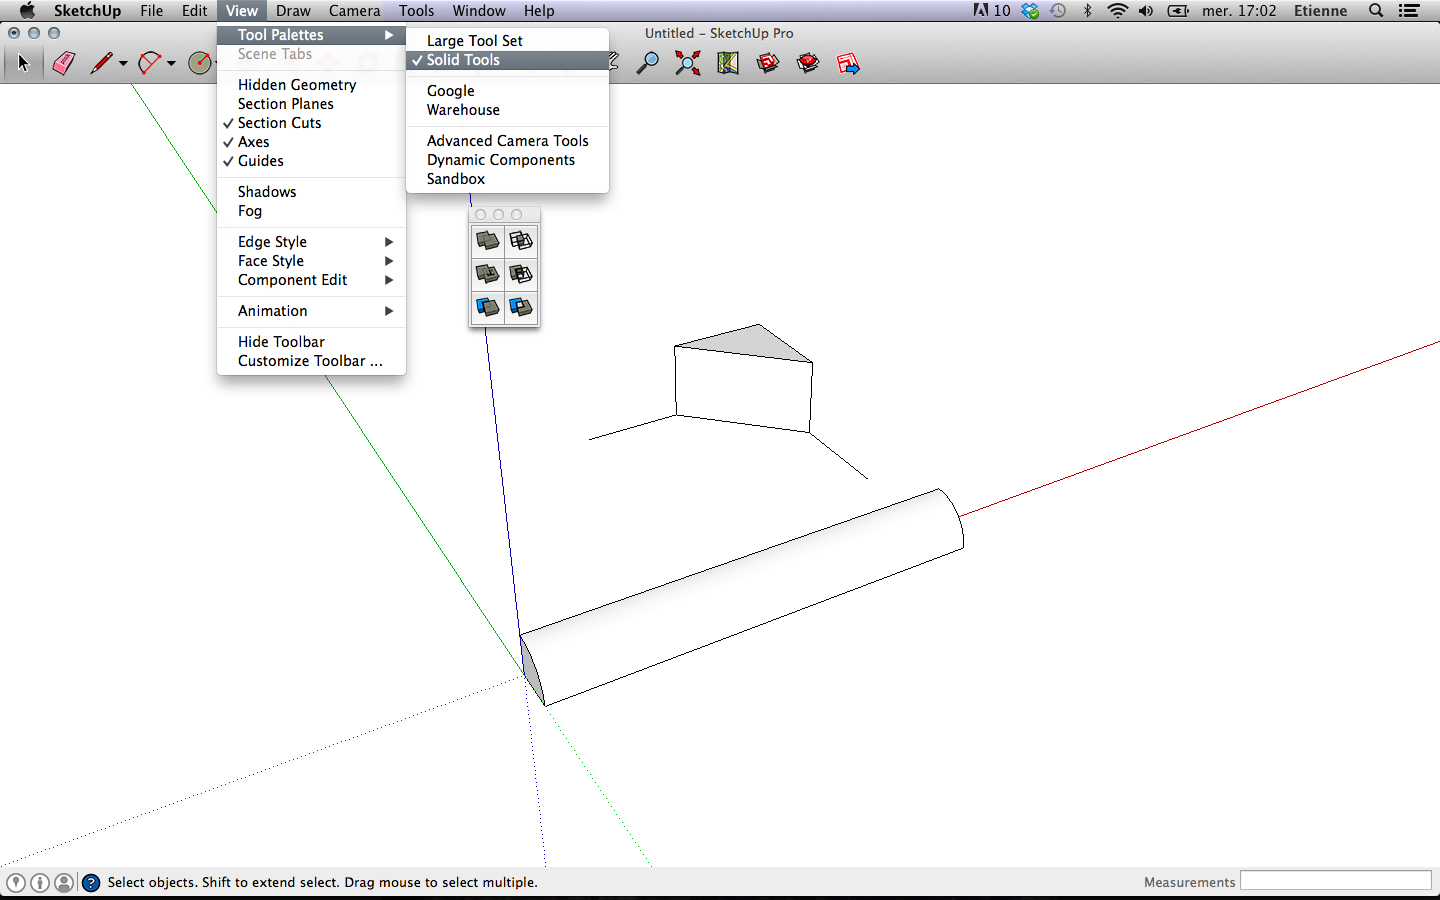Open Customize Toolbar dialog
The height and width of the screenshot is (900, 1440).
tap(309, 361)
